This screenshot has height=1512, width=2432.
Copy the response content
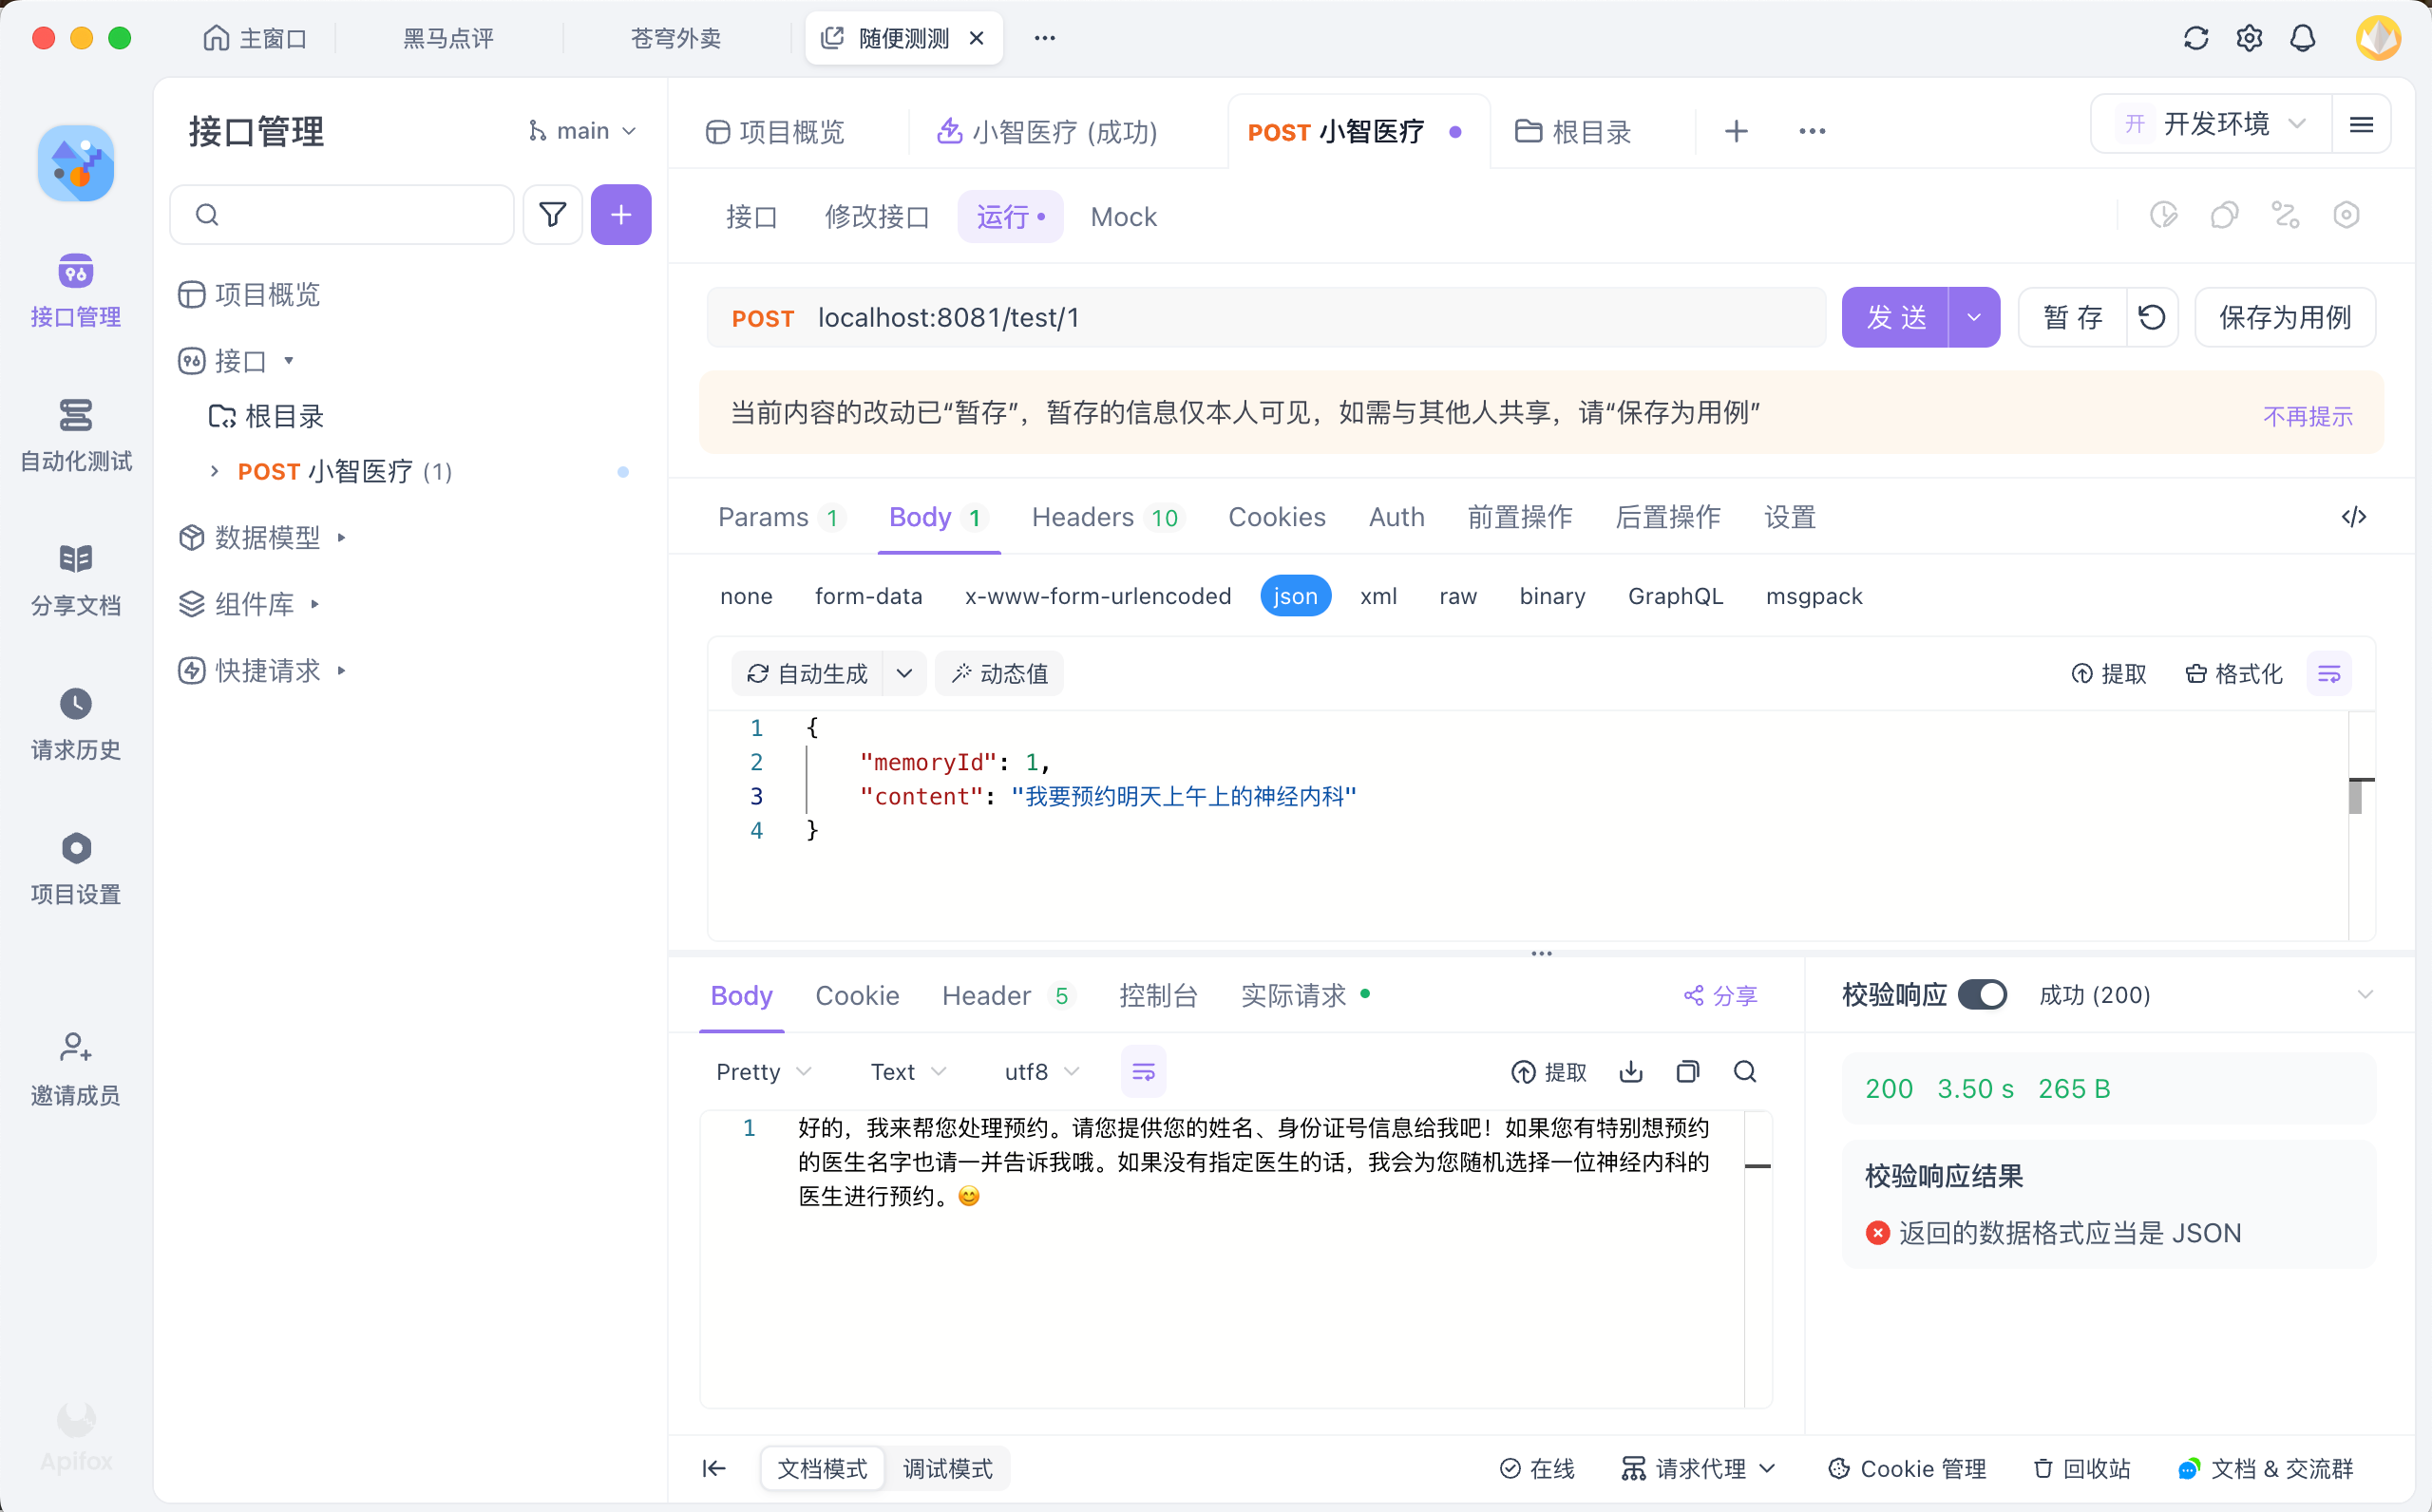pos(1688,1071)
